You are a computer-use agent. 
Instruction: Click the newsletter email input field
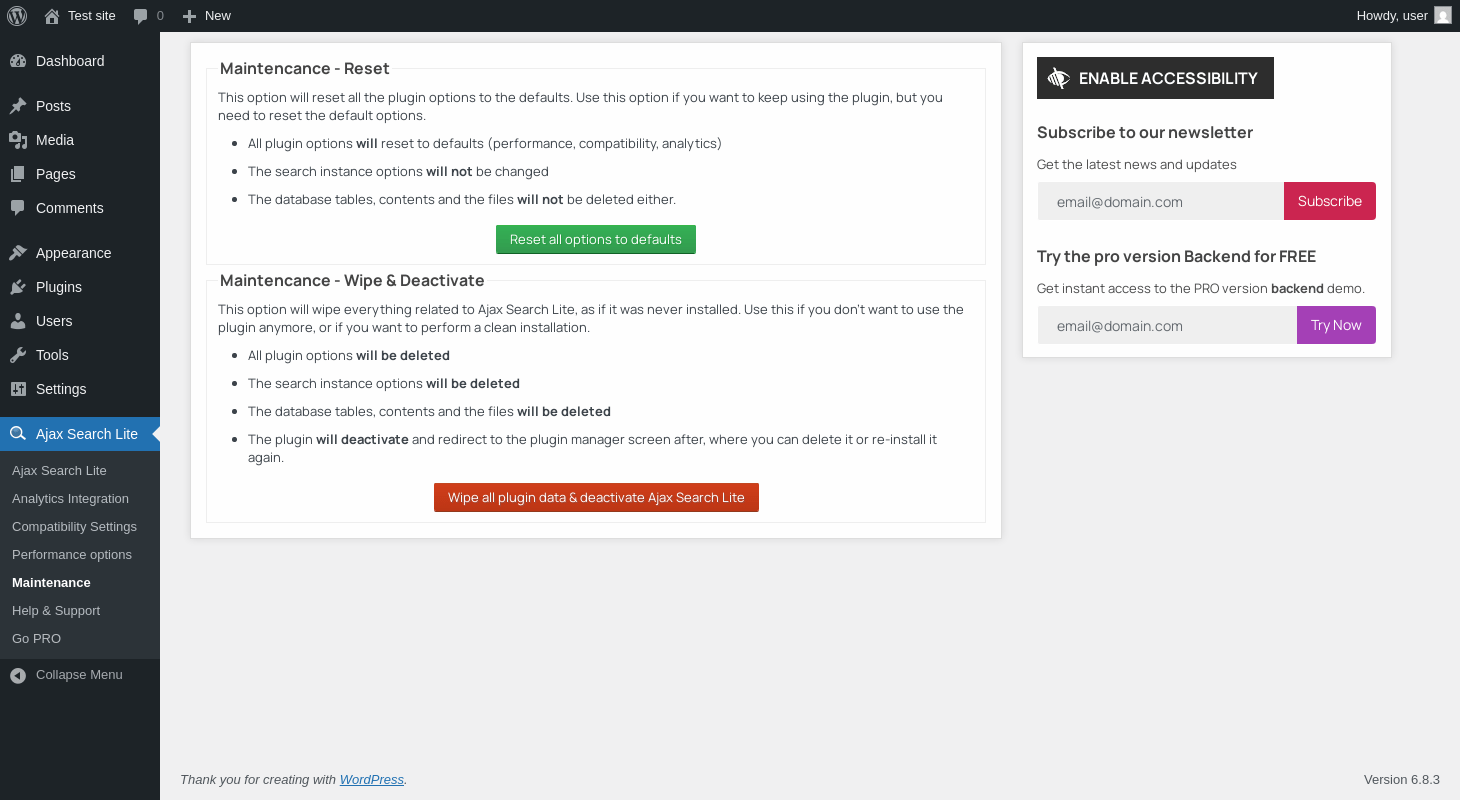tap(1160, 201)
